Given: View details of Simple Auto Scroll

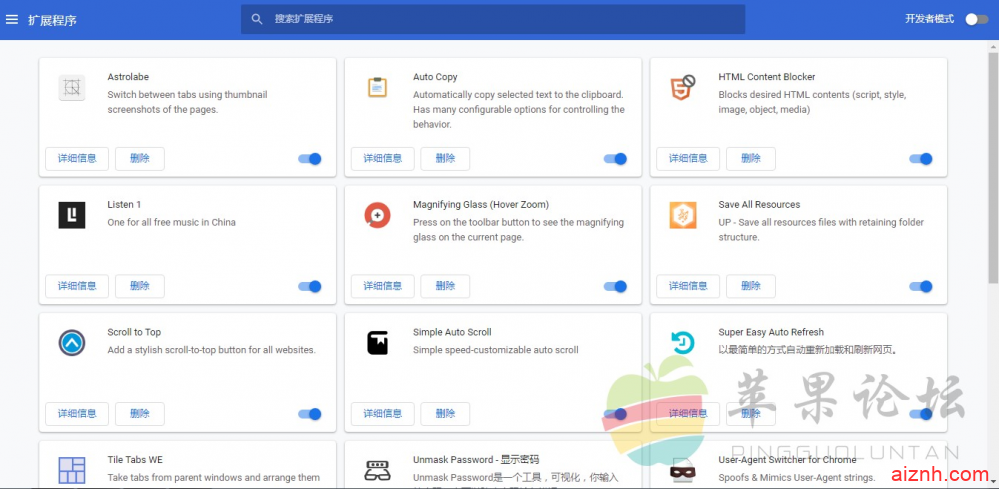Looking at the screenshot, I should [x=382, y=414].
